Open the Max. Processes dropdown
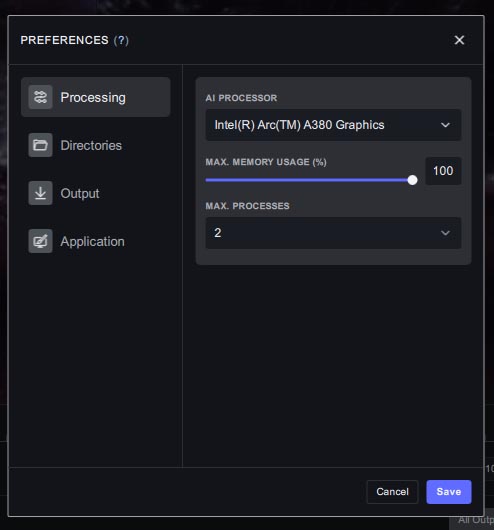Image resolution: width=494 pixels, height=530 pixels. click(x=333, y=233)
